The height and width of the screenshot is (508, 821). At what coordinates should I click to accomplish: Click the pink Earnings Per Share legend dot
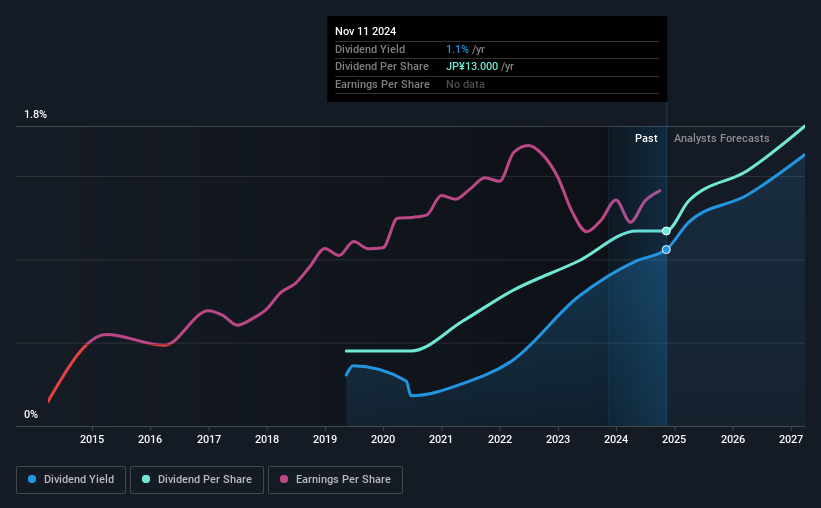click(284, 479)
